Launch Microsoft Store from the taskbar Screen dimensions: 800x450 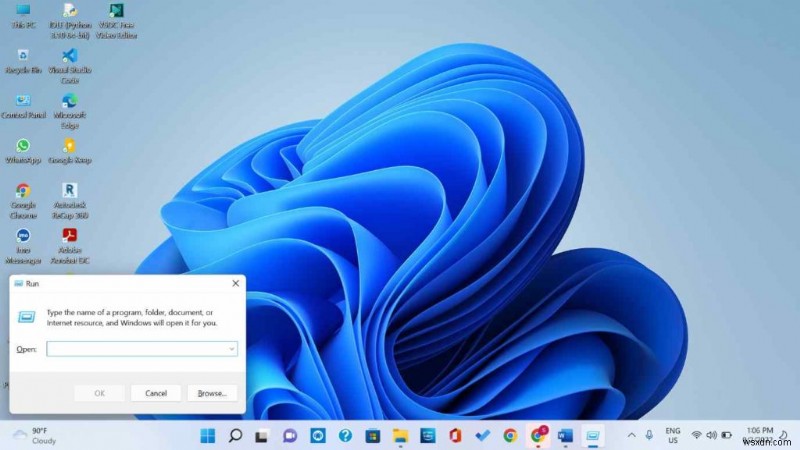pos(372,436)
